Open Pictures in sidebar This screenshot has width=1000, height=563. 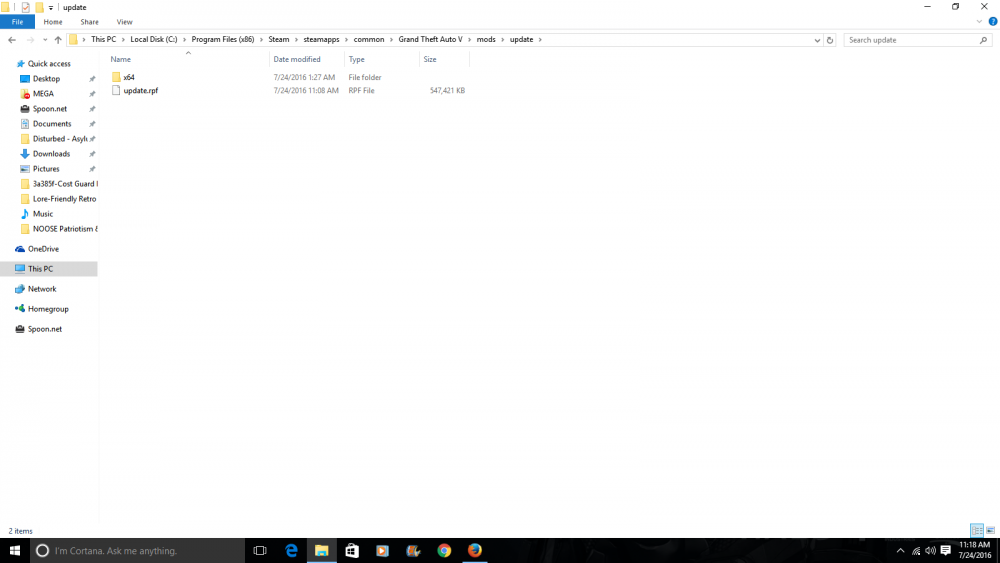(46, 169)
